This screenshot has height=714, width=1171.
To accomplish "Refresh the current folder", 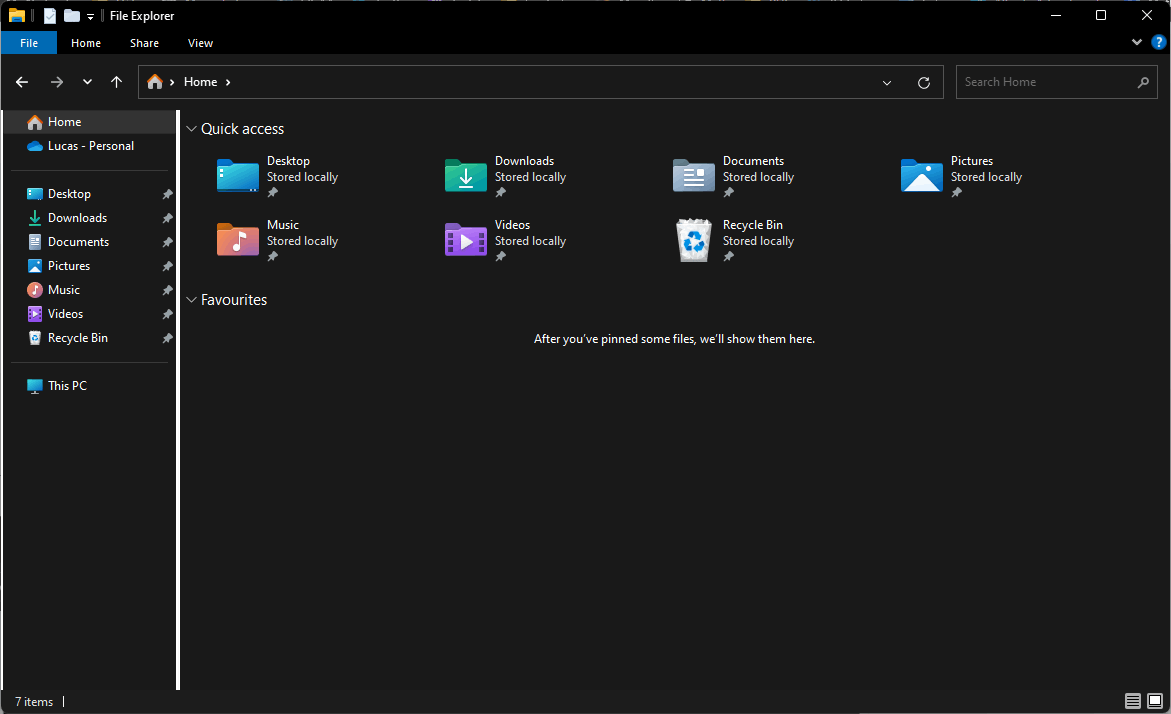I will click(x=923, y=82).
